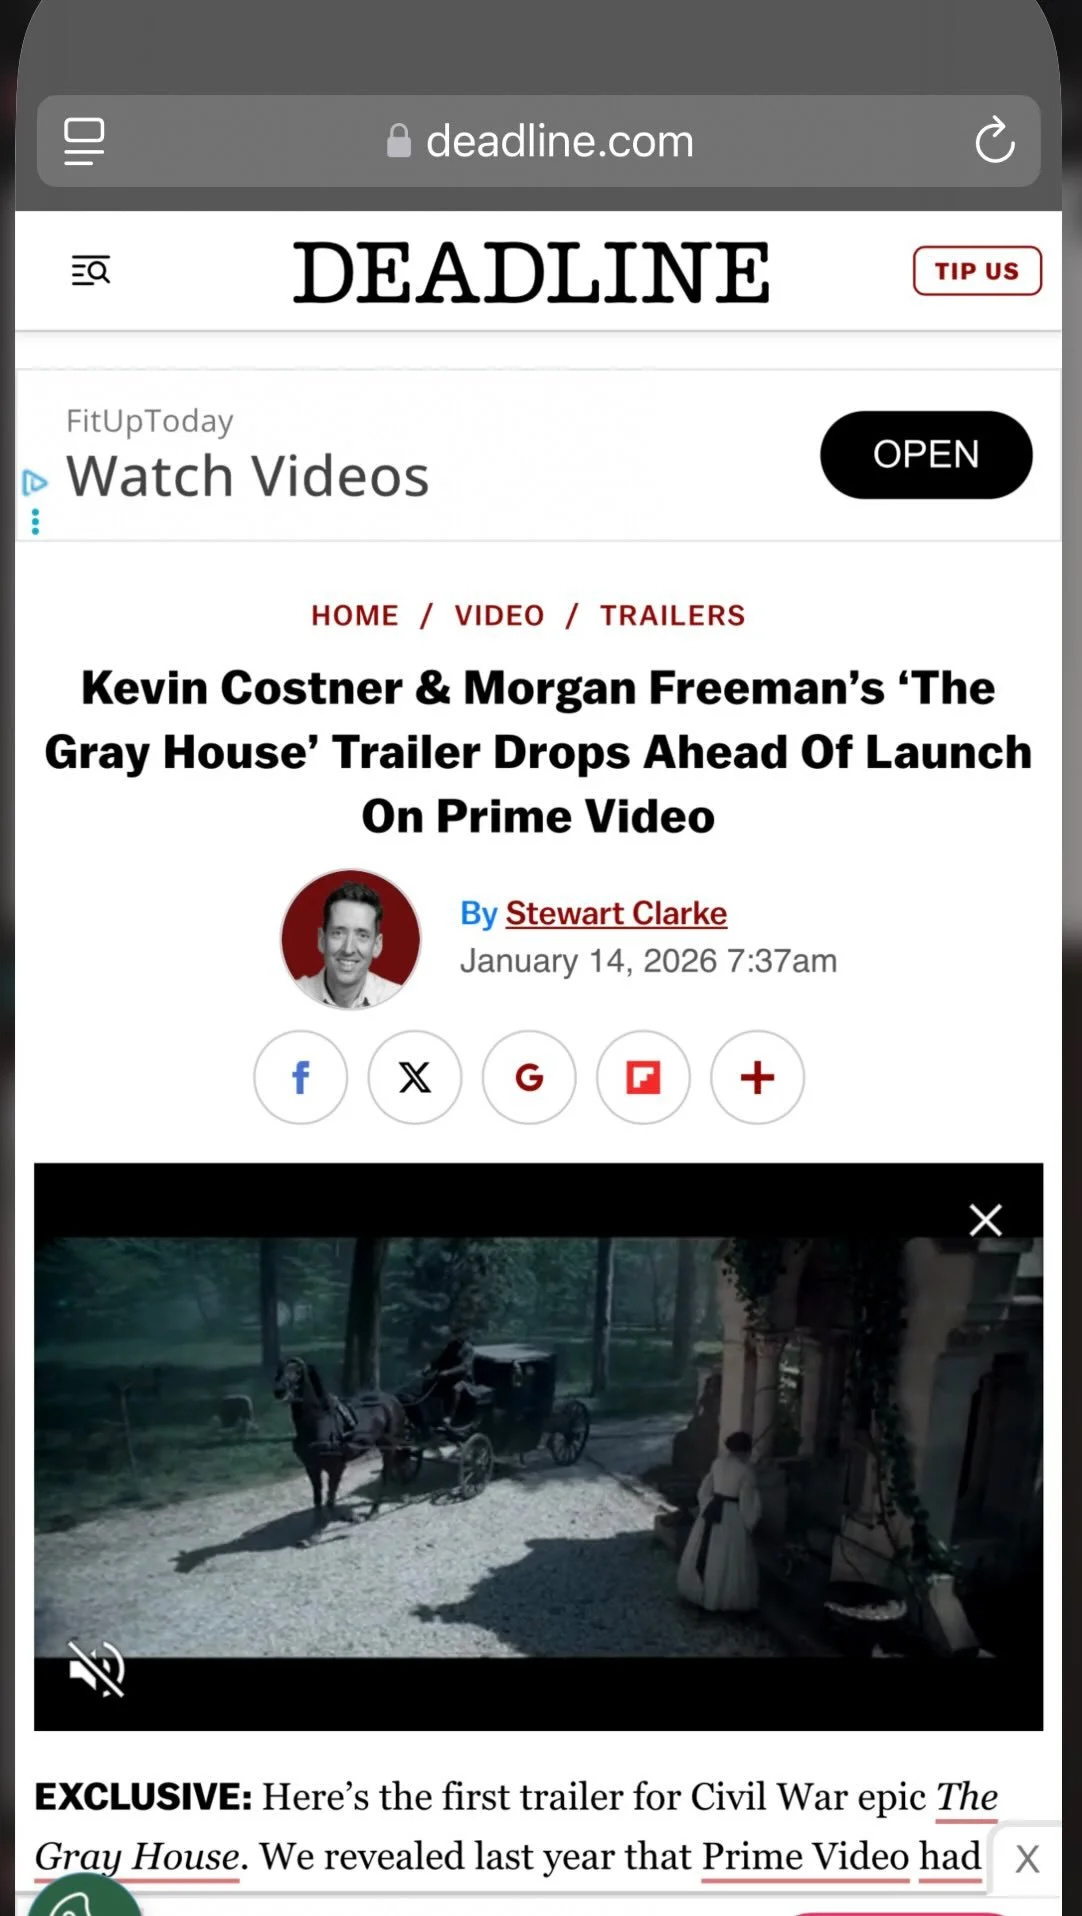The image size is (1082, 1916).
Task: Click the TIP US button
Action: click(977, 271)
